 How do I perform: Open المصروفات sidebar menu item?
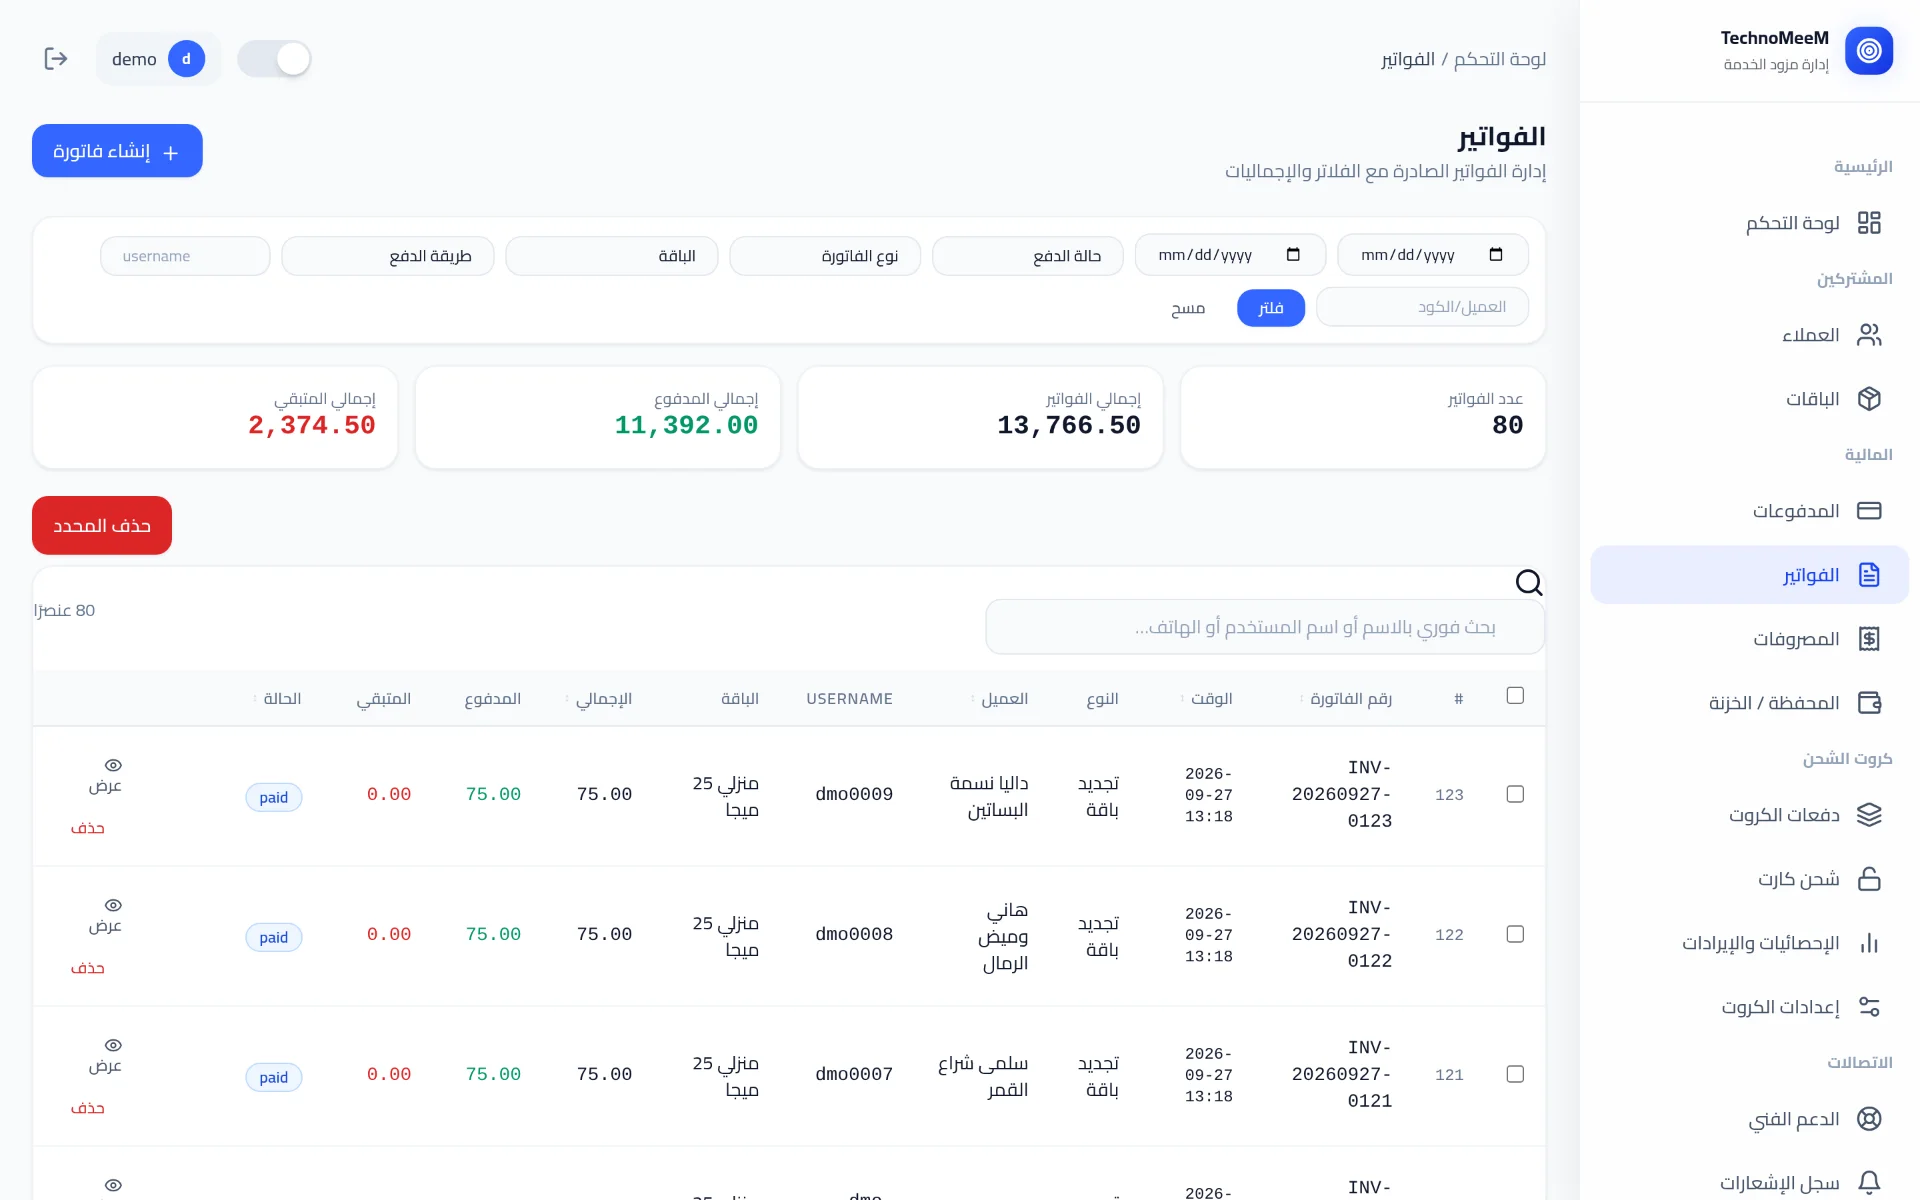(1750, 639)
